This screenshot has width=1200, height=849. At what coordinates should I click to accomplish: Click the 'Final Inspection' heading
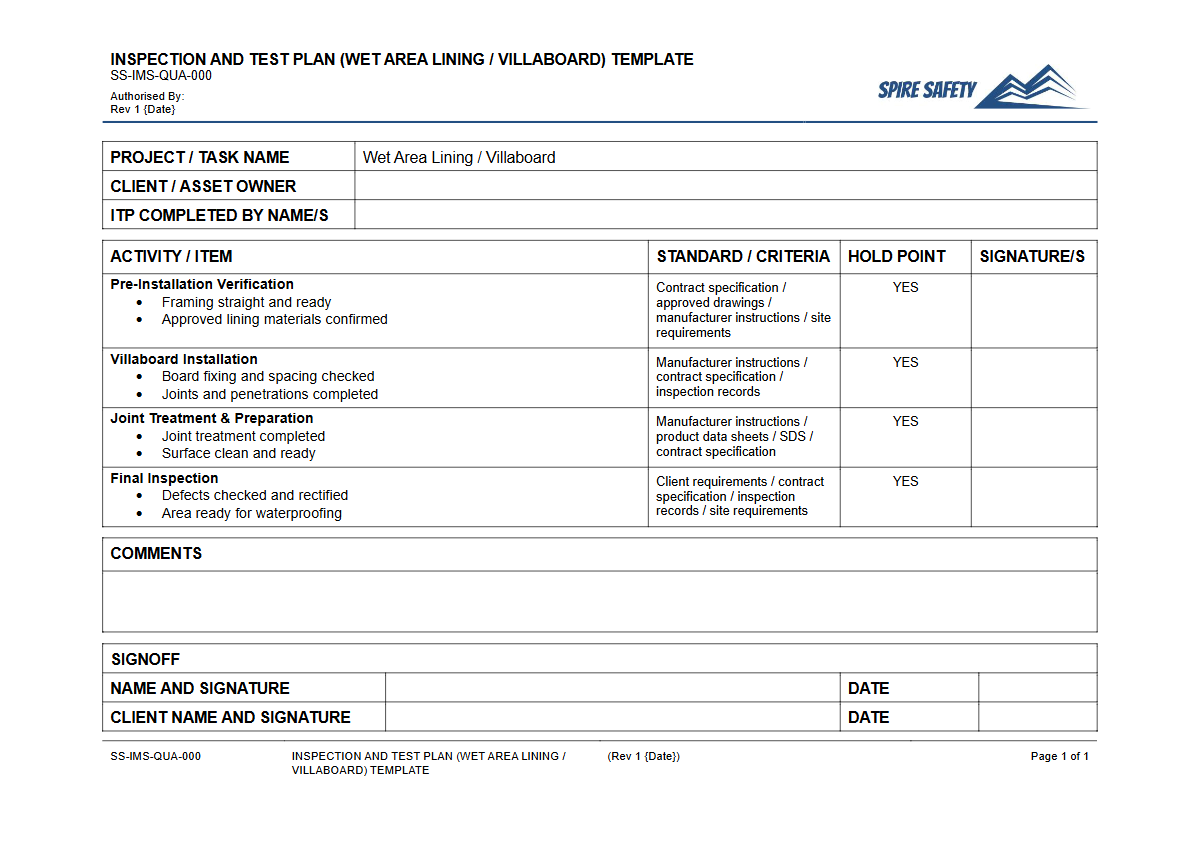click(164, 478)
